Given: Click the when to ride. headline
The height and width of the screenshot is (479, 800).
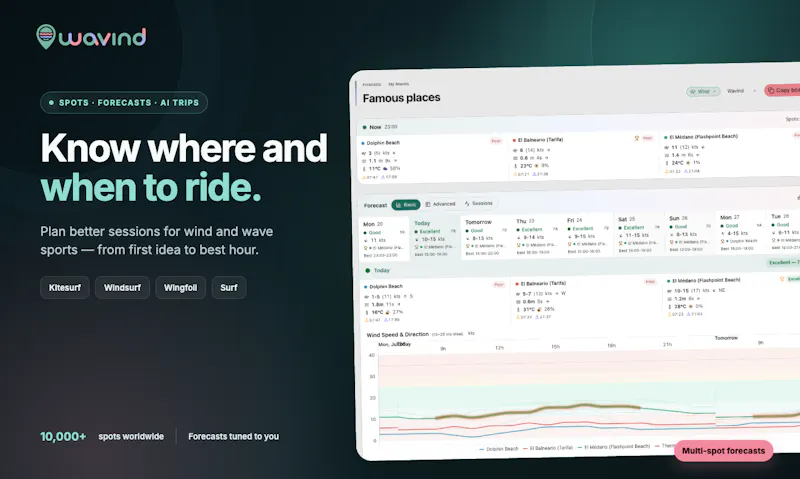Looking at the screenshot, I should point(151,188).
